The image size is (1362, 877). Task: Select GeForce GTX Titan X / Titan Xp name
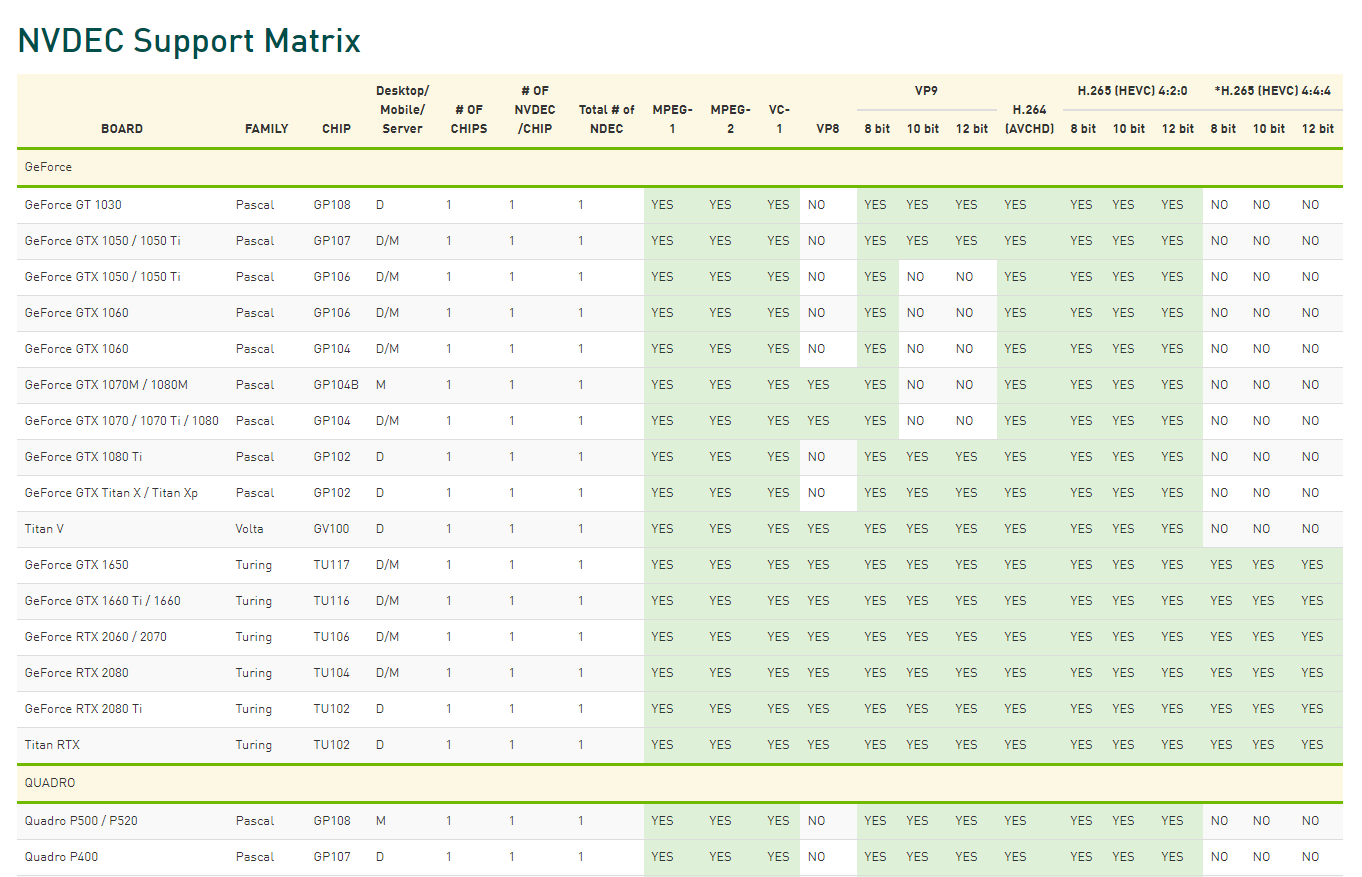pyautogui.click(x=111, y=493)
